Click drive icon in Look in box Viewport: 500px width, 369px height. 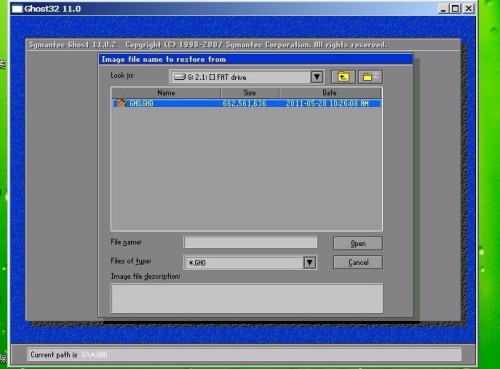point(180,77)
